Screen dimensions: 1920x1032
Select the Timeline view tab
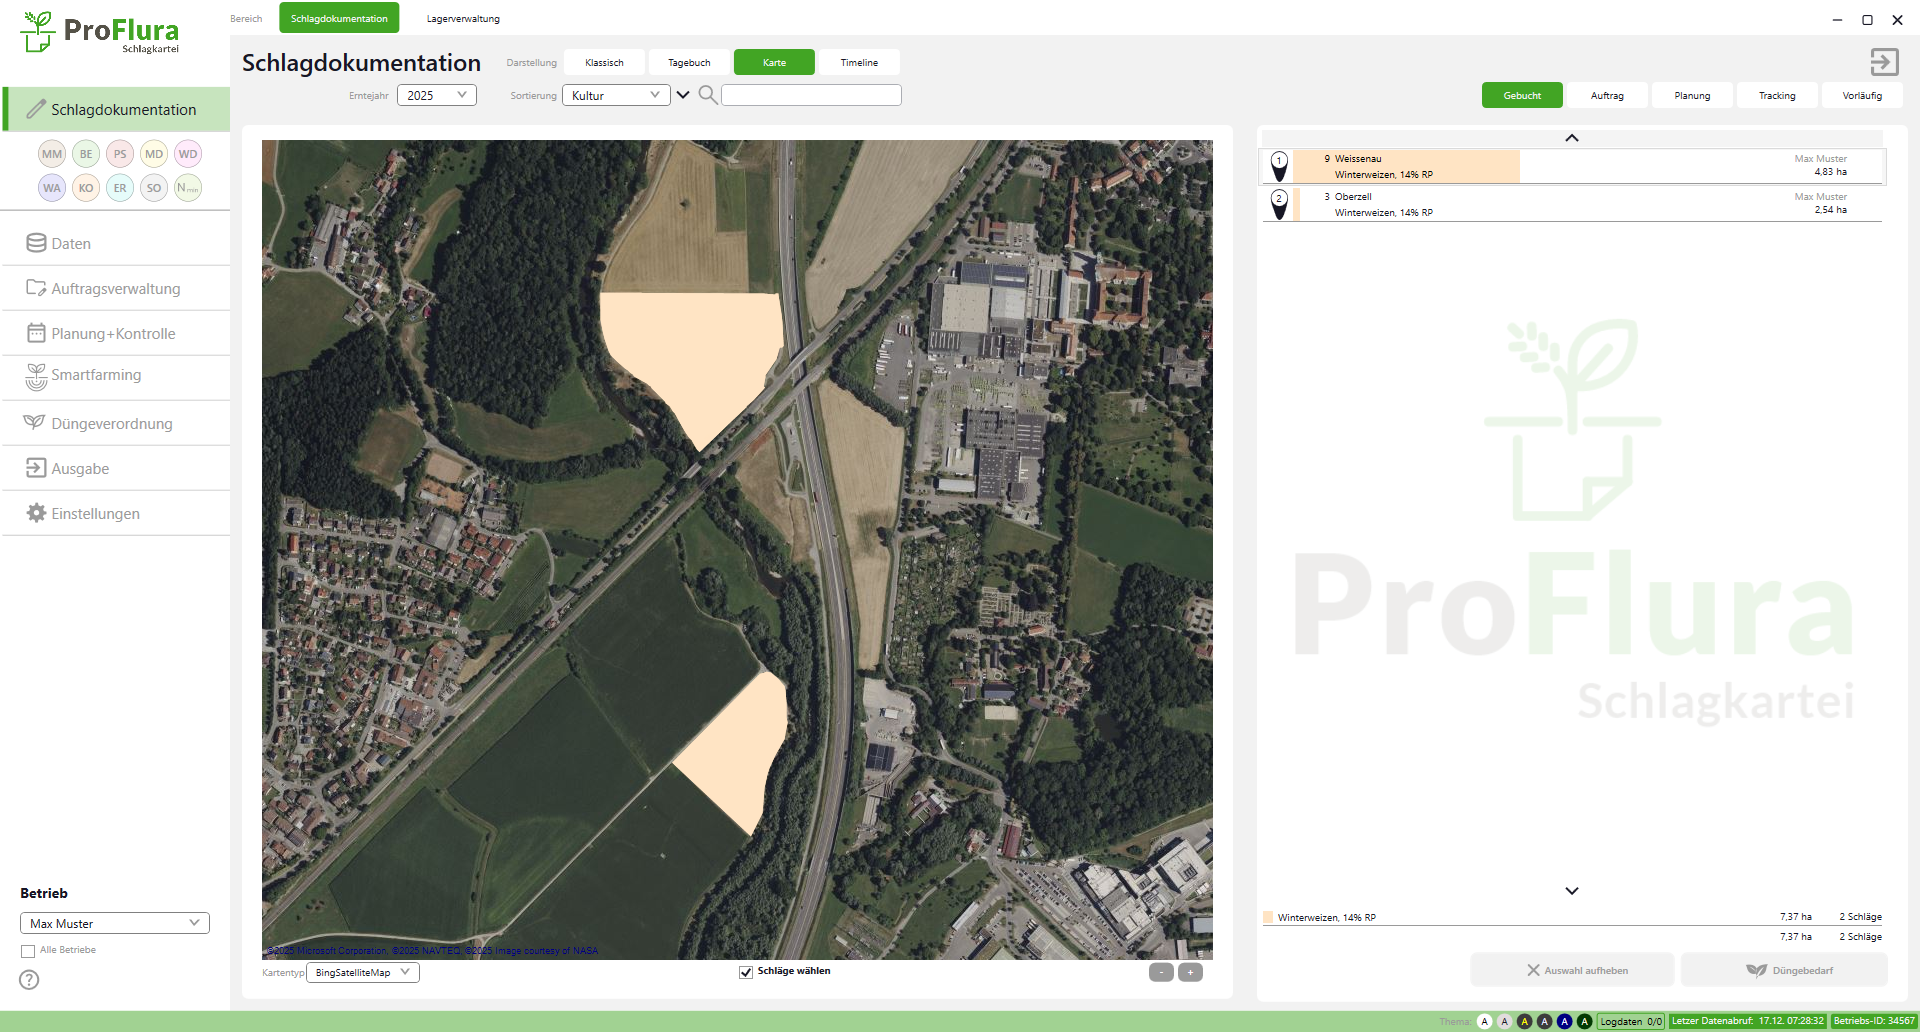tap(859, 62)
